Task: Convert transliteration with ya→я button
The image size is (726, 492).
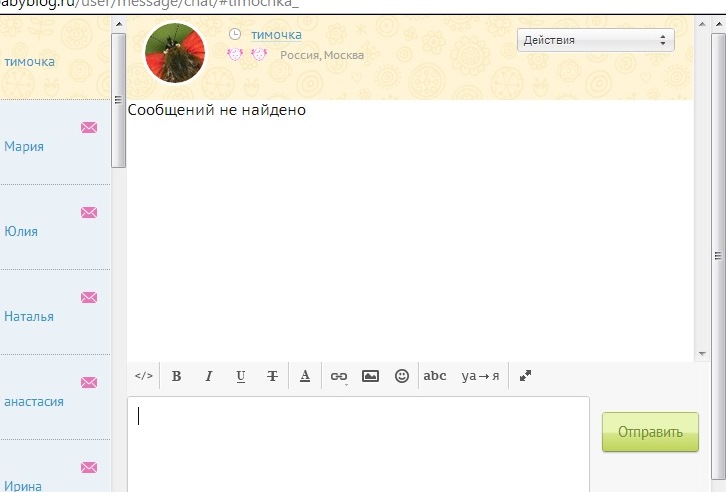Action: (x=480, y=376)
